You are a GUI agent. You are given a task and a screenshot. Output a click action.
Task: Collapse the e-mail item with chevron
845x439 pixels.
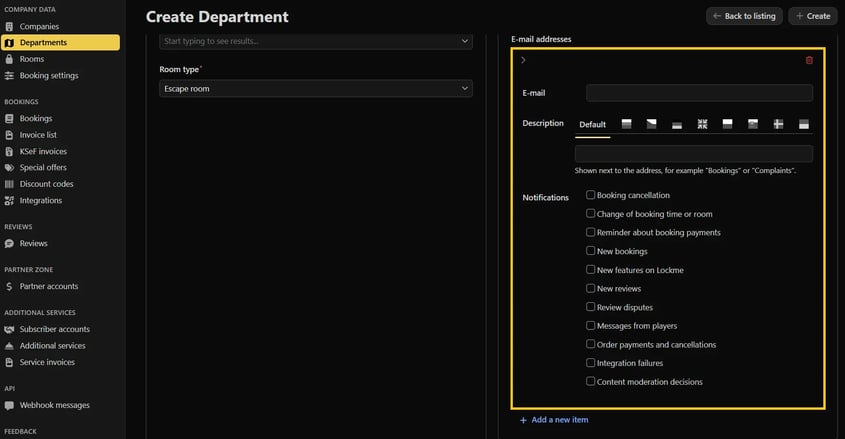point(523,60)
